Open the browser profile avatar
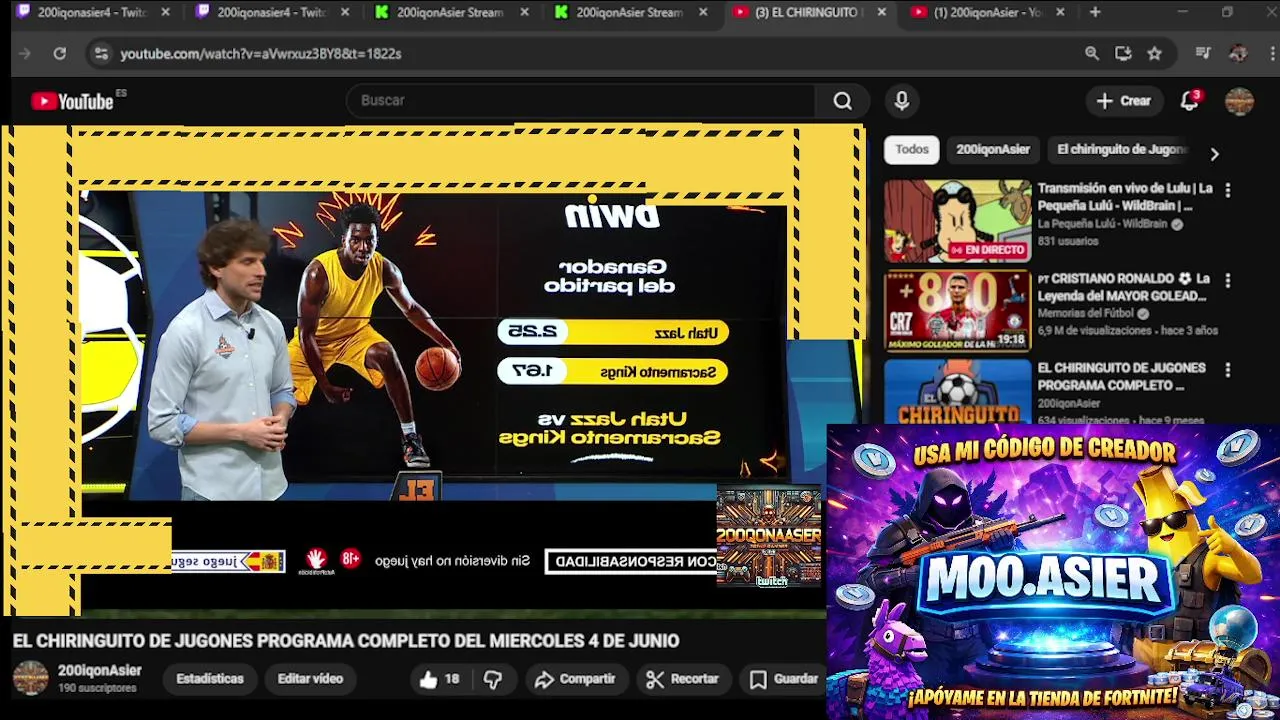Image resolution: width=1280 pixels, height=720 pixels. click(x=1238, y=54)
